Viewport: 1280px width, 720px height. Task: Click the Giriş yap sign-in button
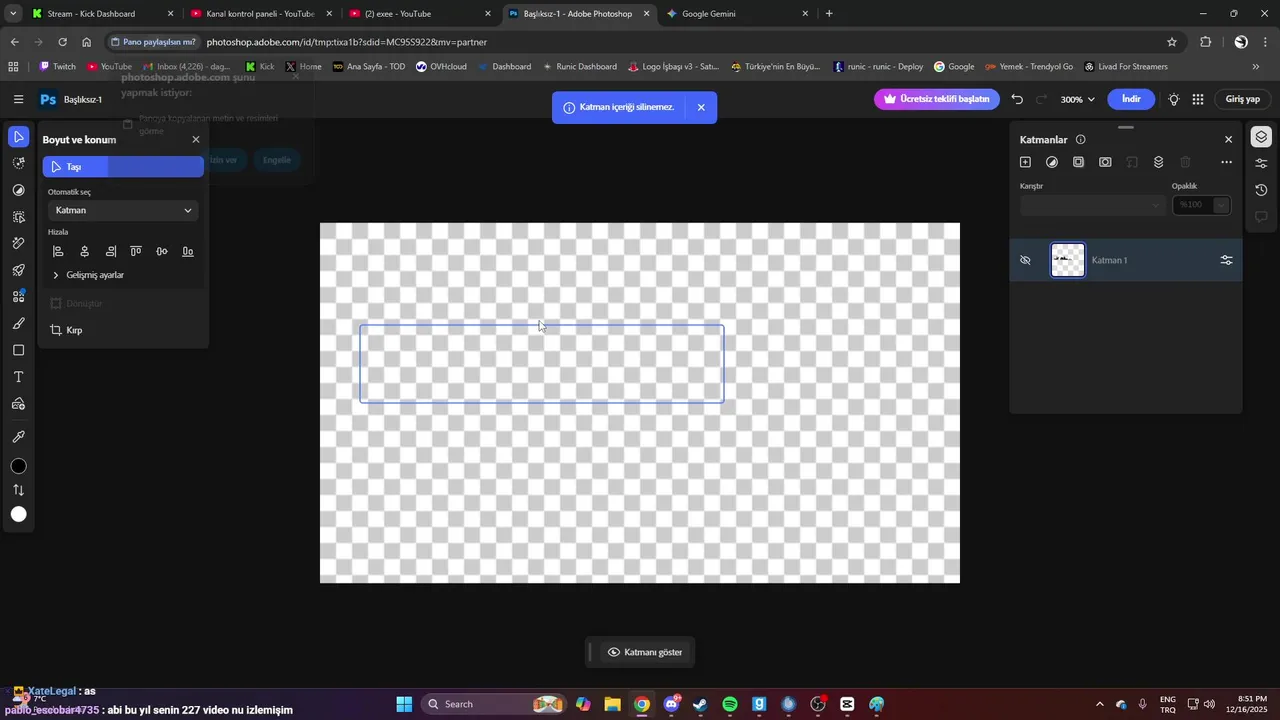[x=1243, y=99]
